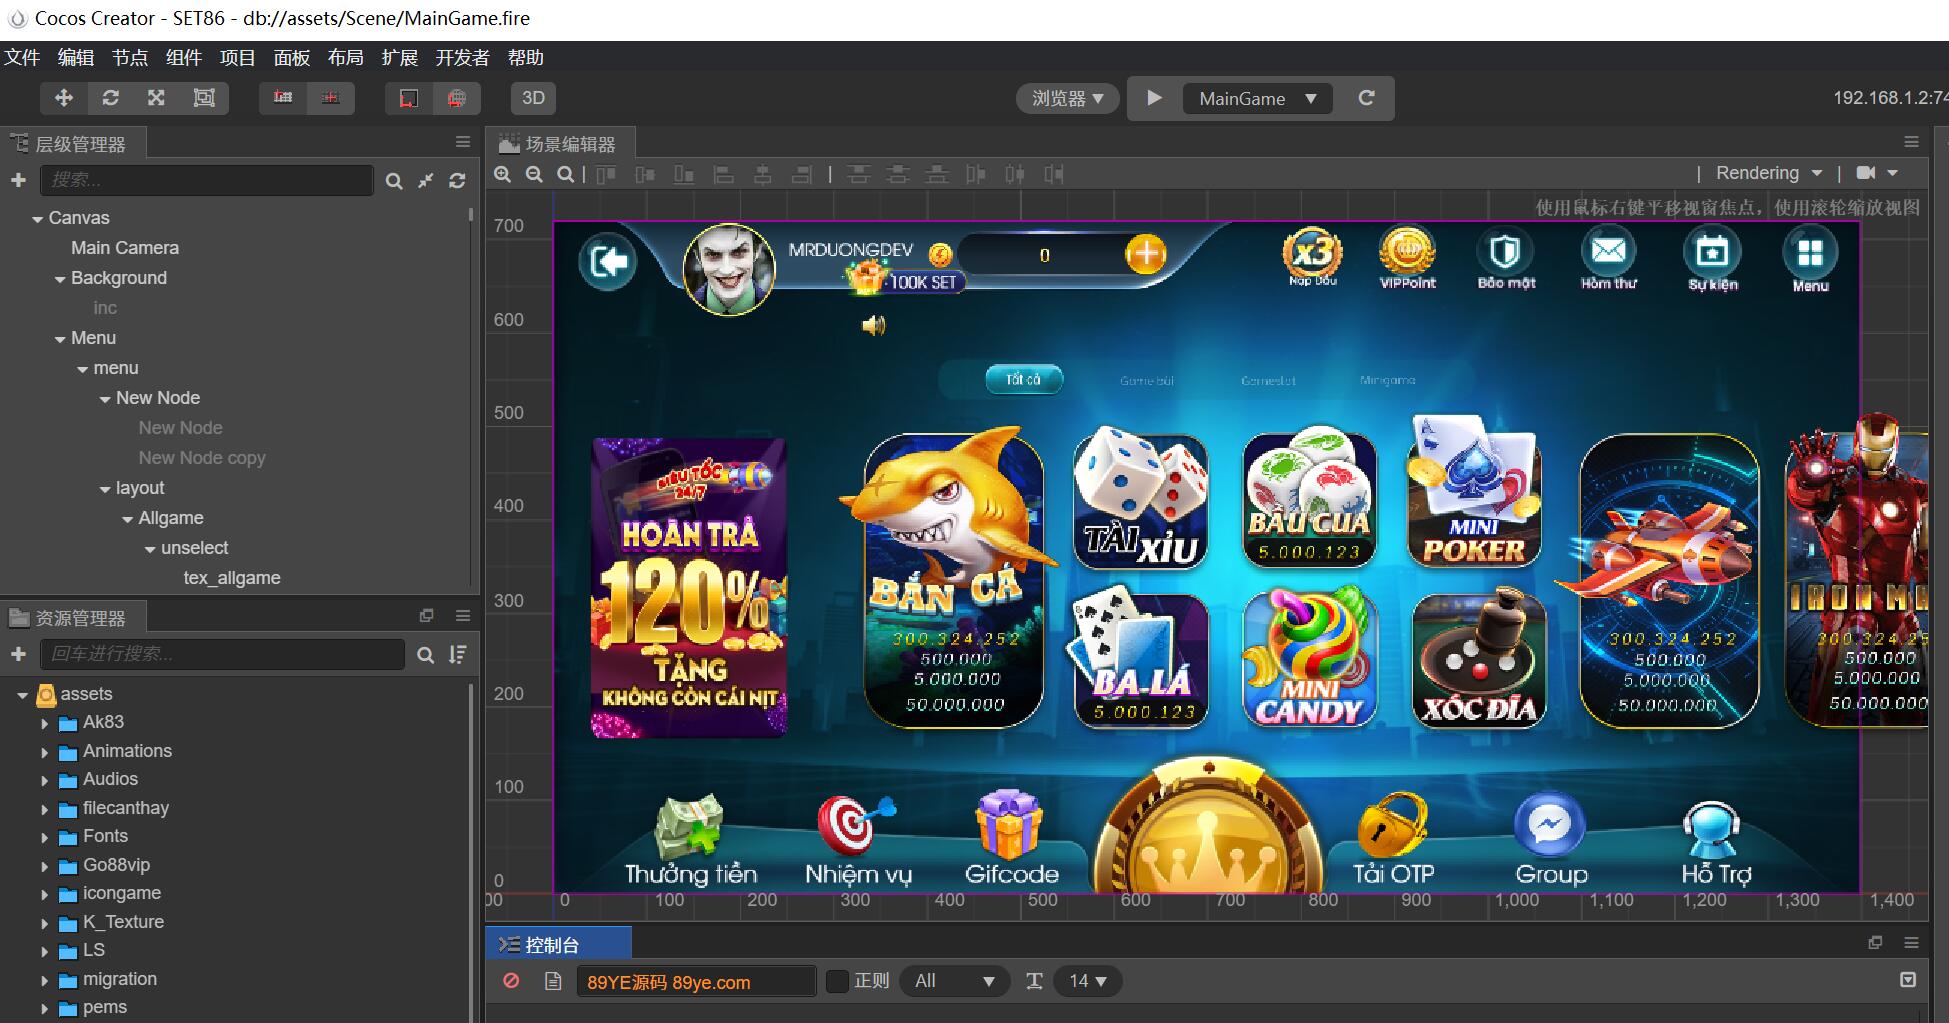Switch to local coordinate mode
This screenshot has width=1949, height=1023.
tap(409, 98)
